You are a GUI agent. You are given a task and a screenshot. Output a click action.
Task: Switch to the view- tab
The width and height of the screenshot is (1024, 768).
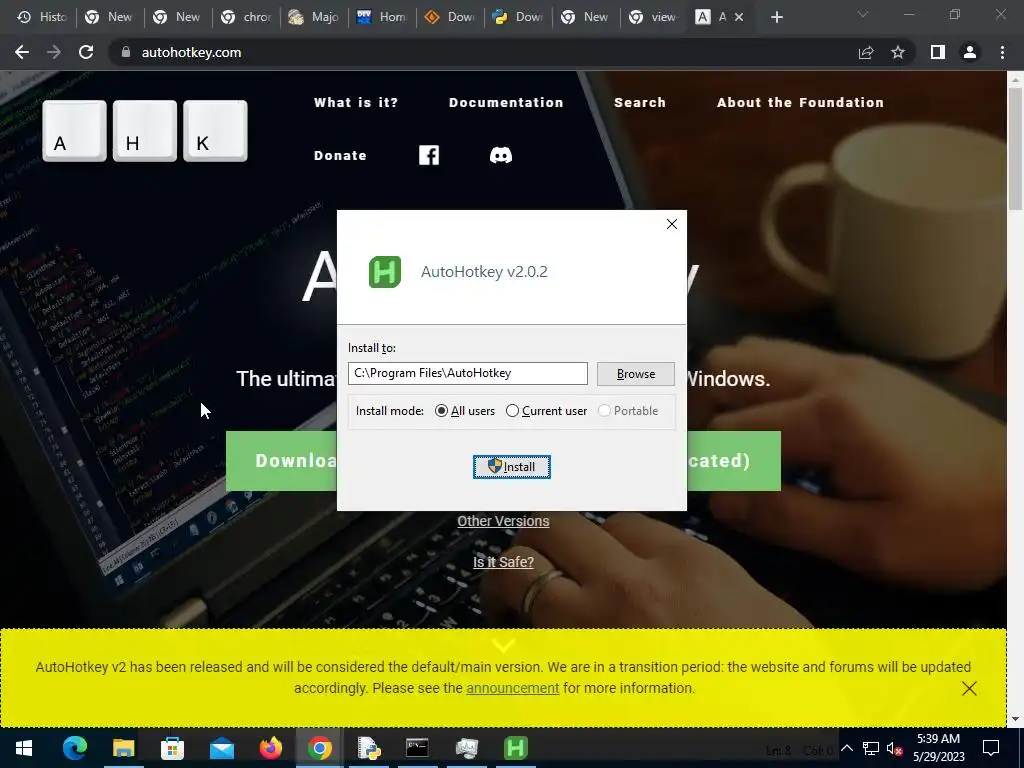(654, 17)
